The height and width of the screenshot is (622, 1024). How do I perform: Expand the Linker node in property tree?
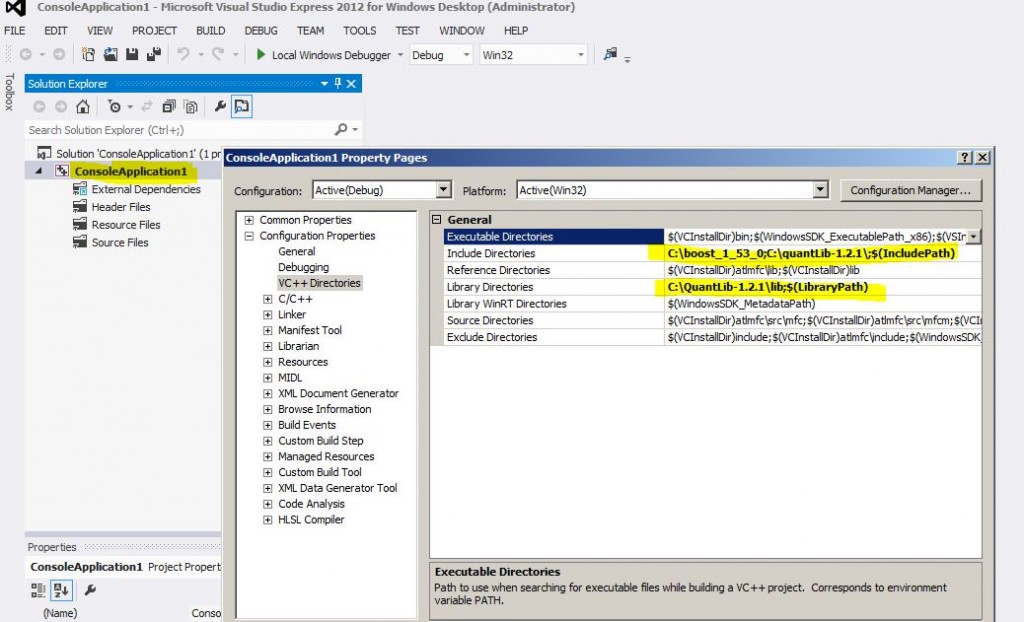268,315
